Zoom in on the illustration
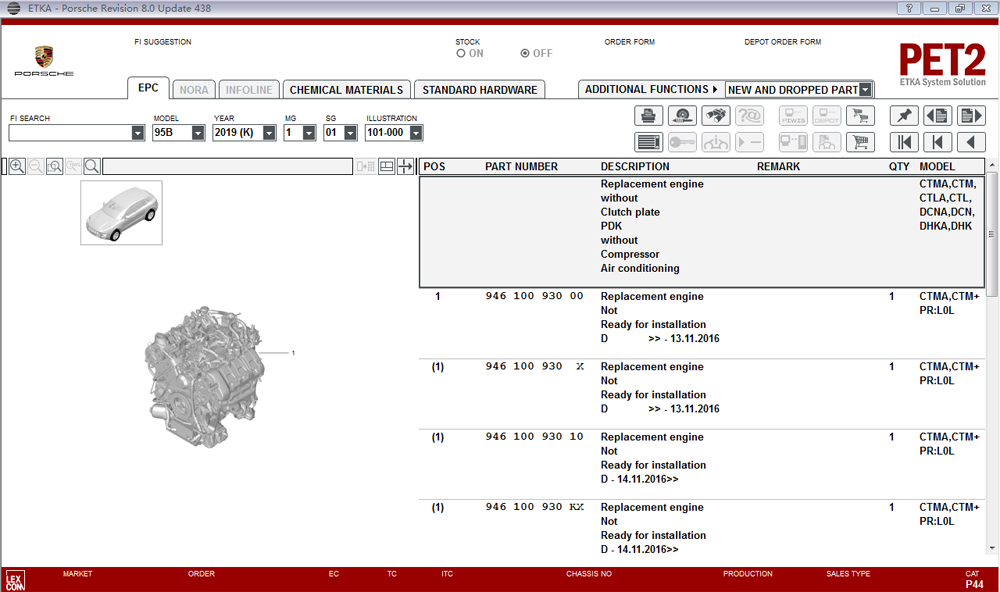This screenshot has width=1000, height=592. tap(17, 166)
